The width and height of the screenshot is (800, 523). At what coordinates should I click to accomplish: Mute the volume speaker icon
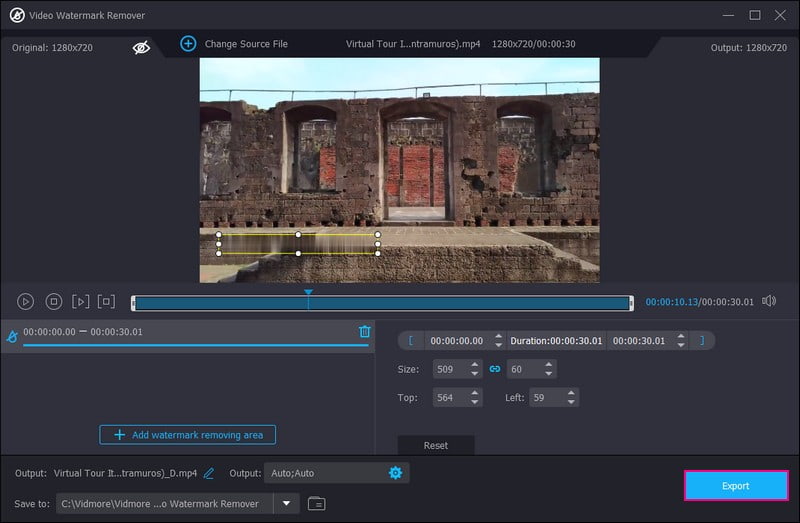pyautogui.click(x=769, y=301)
